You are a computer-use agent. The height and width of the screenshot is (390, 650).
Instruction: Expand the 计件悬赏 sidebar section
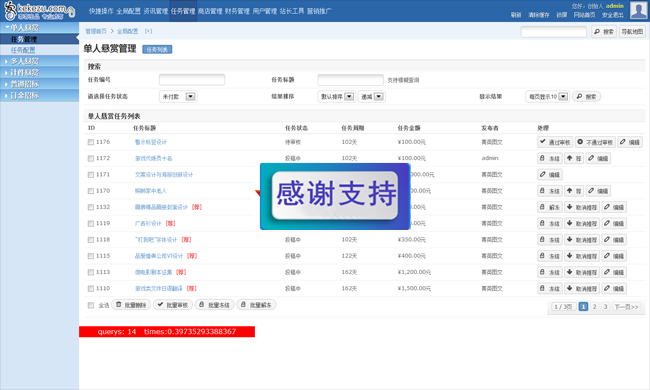[x=39, y=73]
